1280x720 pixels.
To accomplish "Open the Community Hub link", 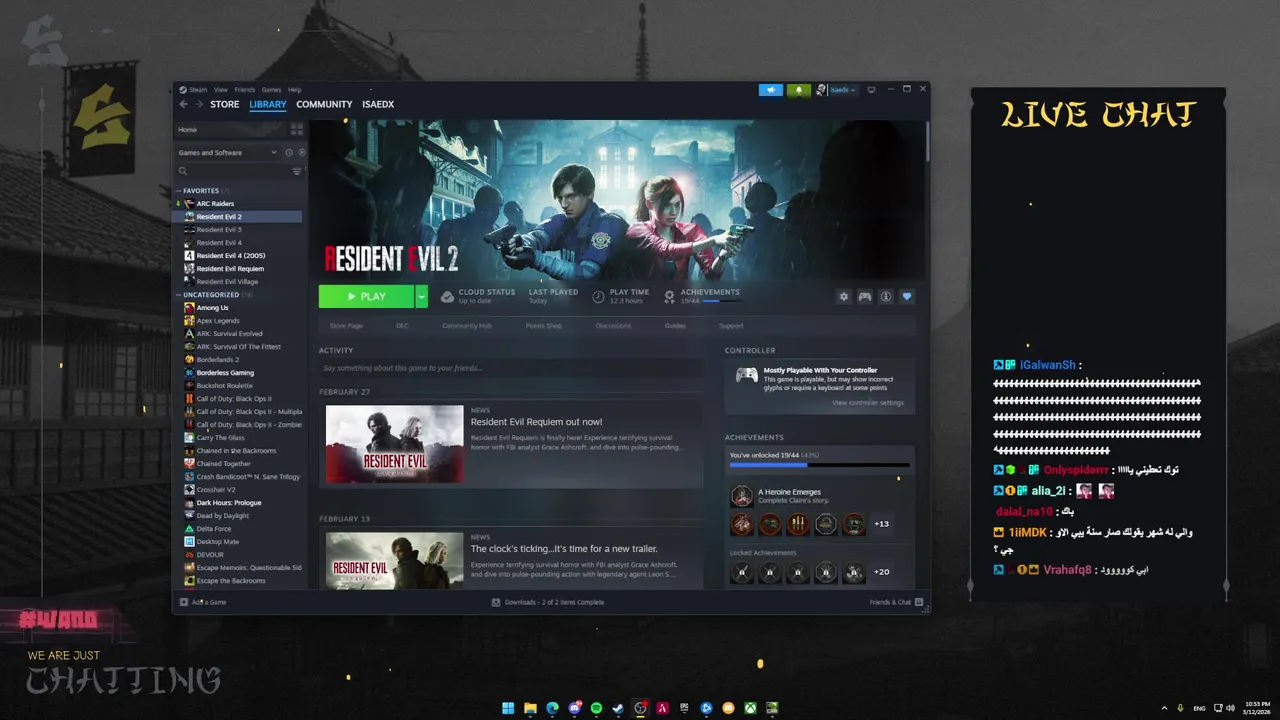I will click(x=467, y=326).
